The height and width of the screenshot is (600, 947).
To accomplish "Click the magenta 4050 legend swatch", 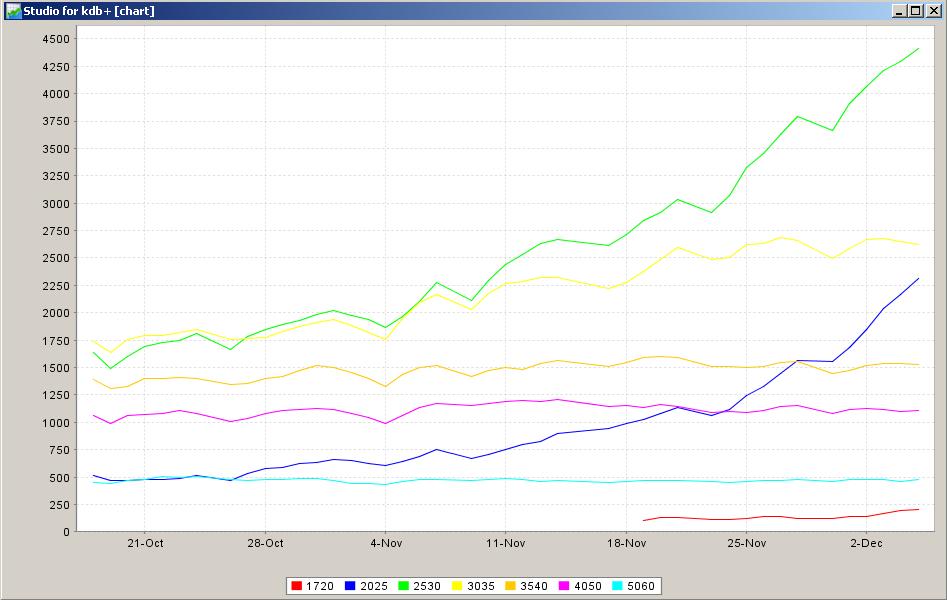I will point(564,585).
